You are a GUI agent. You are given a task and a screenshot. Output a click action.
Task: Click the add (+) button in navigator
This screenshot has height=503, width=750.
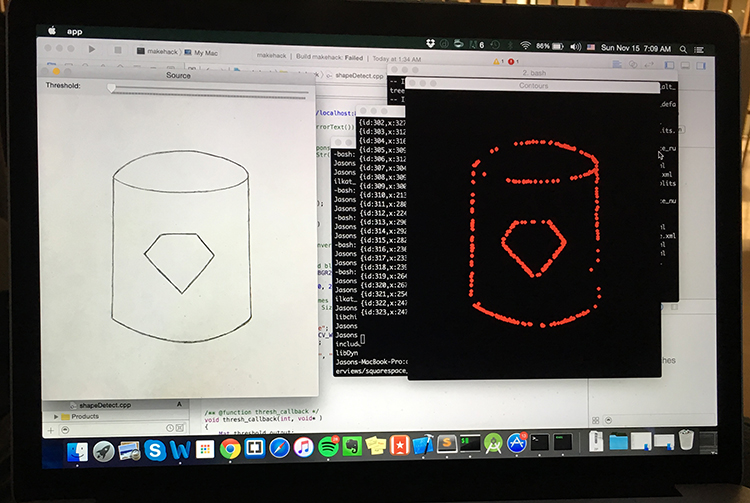point(50,428)
